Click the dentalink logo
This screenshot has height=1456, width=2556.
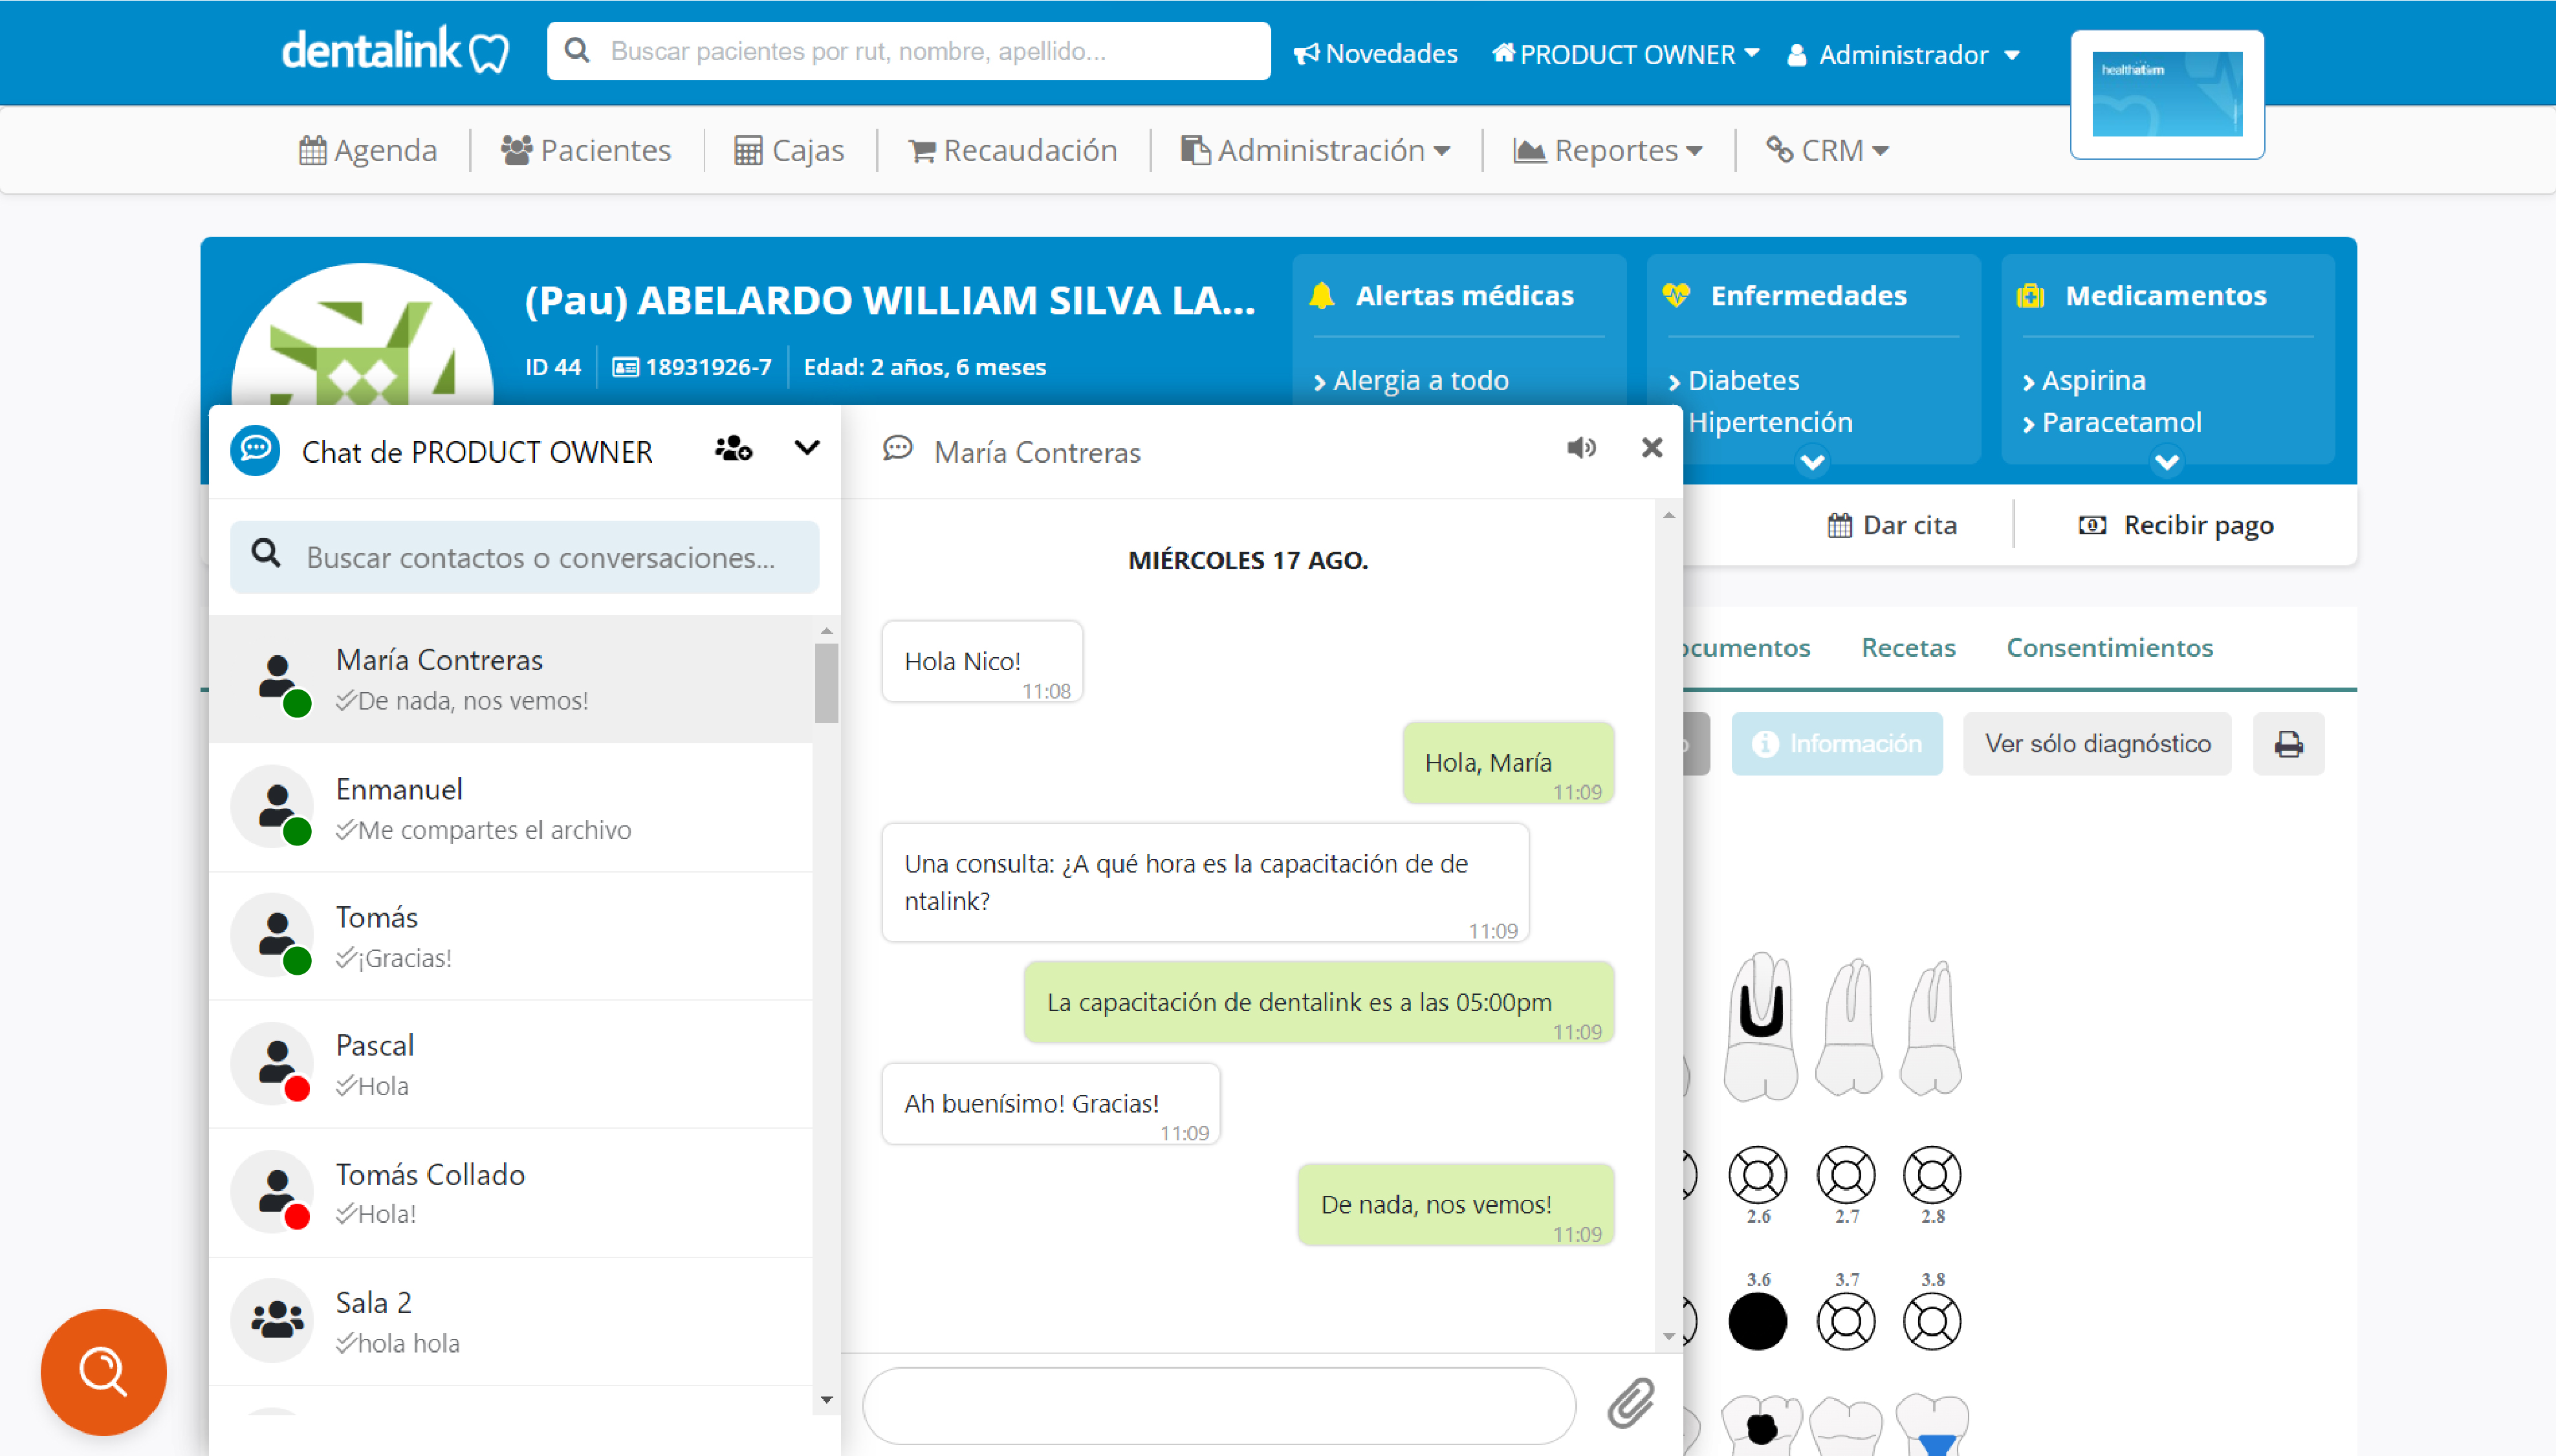(x=394, y=50)
